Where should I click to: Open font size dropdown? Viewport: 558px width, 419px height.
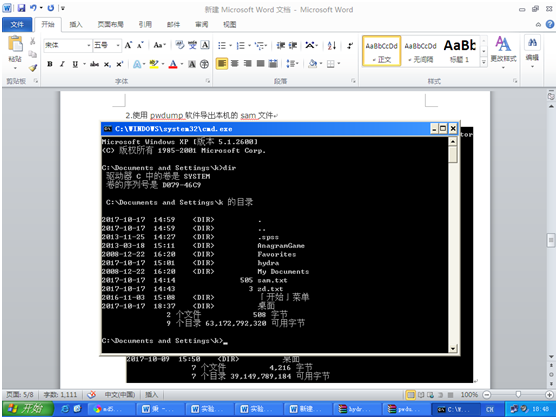pyautogui.click(x=118, y=45)
